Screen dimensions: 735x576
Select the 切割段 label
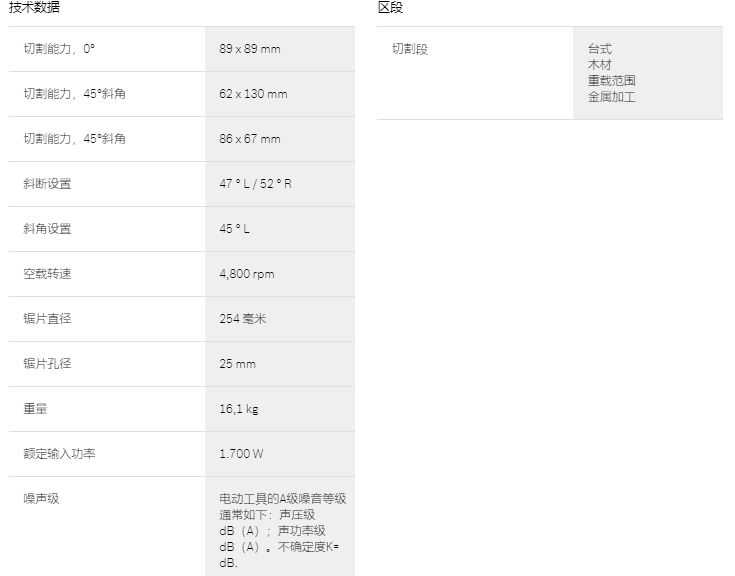coord(410,49)
